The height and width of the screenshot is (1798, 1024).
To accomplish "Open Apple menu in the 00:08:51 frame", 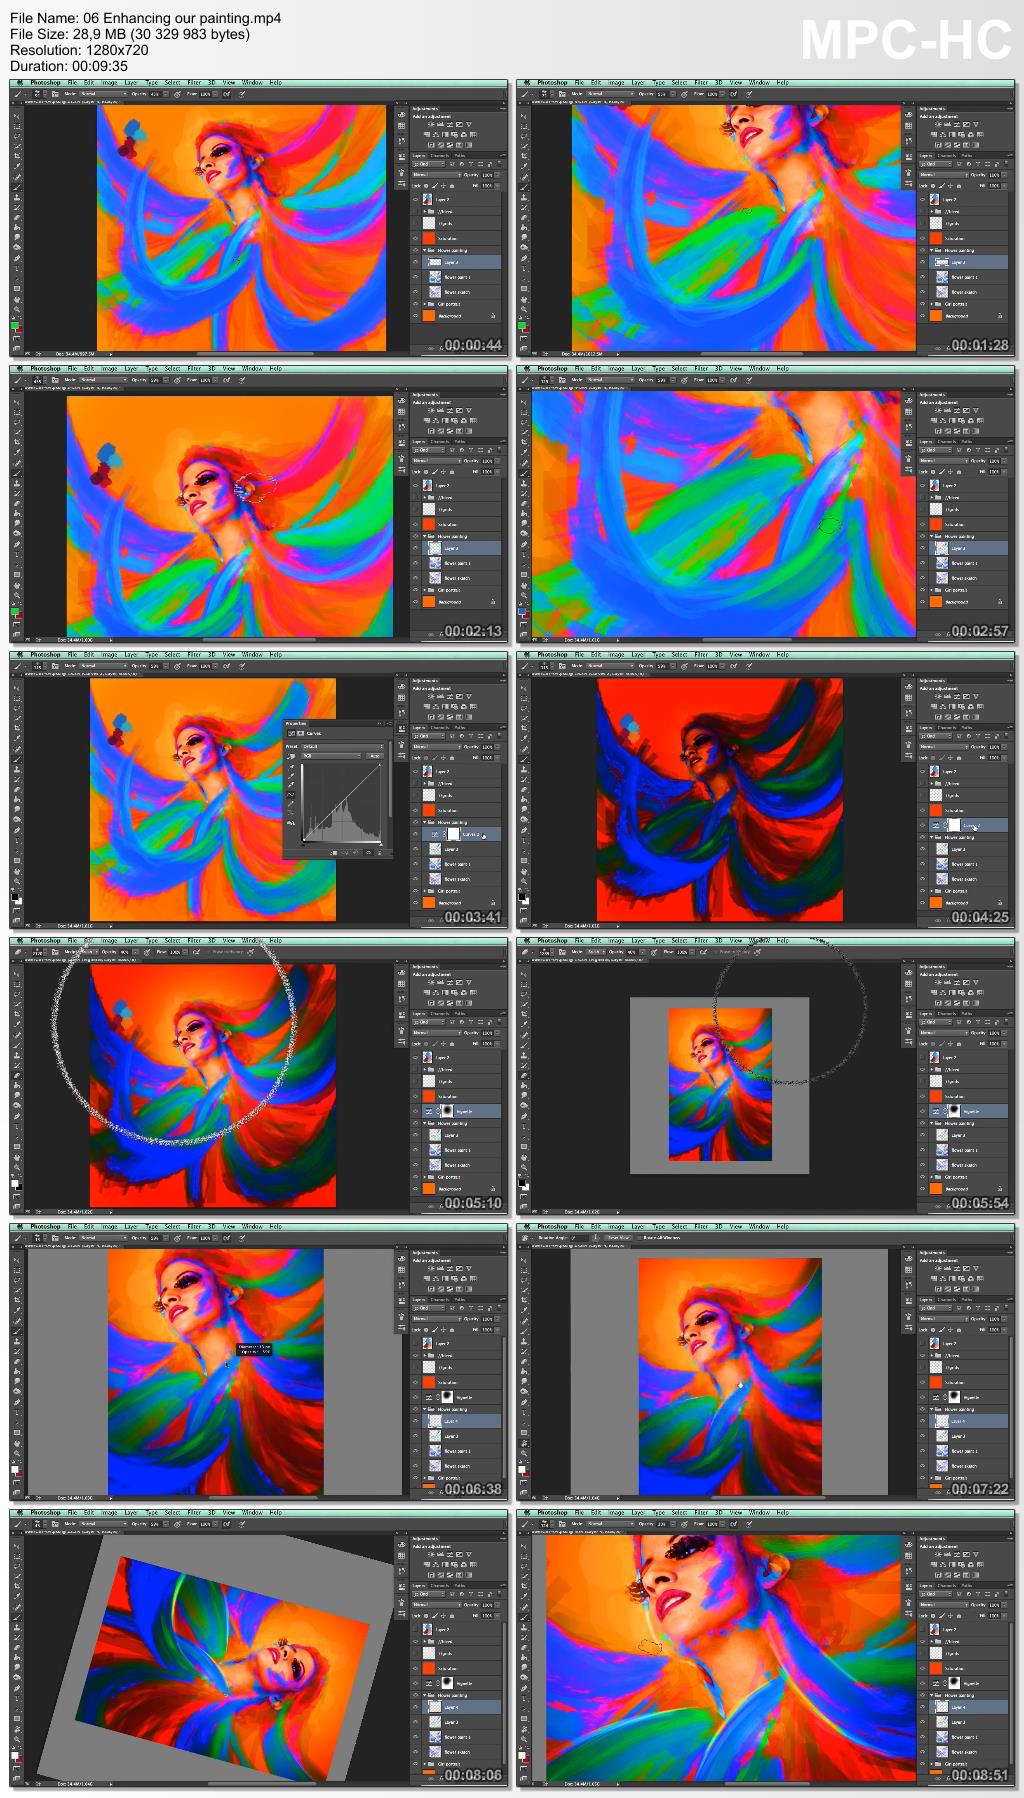I will pos(527,1512).
